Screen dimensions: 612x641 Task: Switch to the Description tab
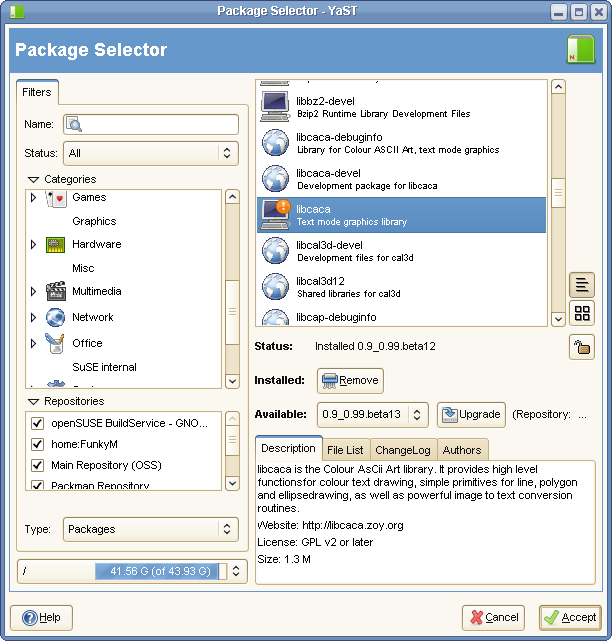coord(289,448)
